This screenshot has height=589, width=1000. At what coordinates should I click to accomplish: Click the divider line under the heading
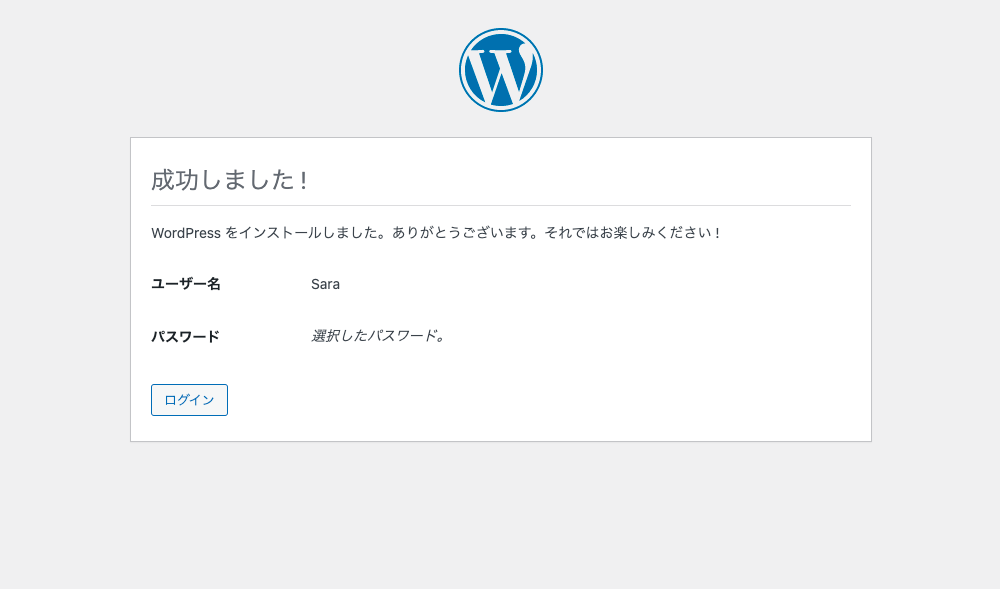pyautogui.click(x=501, y=205)
